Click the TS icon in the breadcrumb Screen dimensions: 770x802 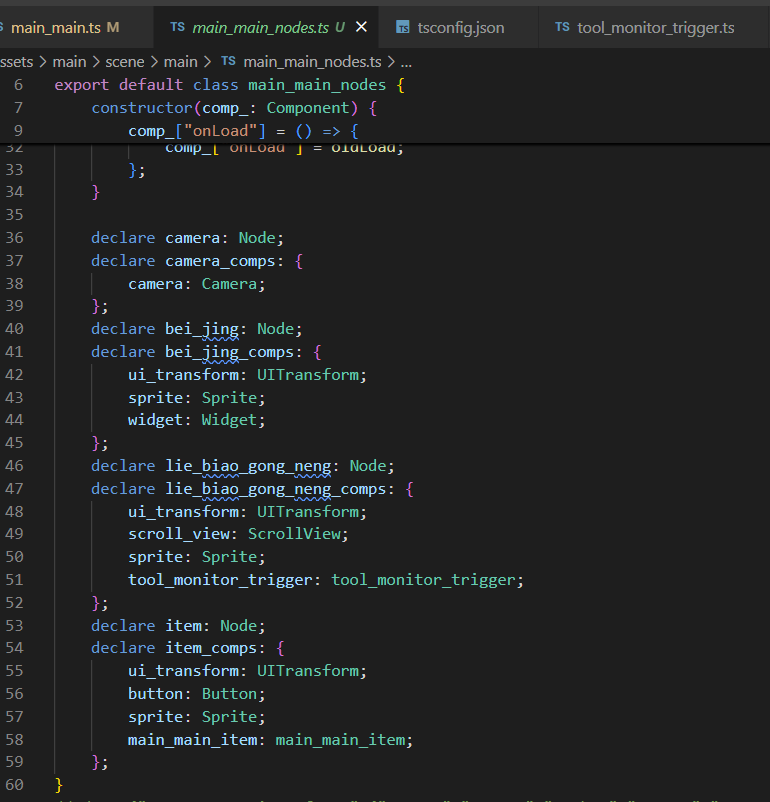228,61
